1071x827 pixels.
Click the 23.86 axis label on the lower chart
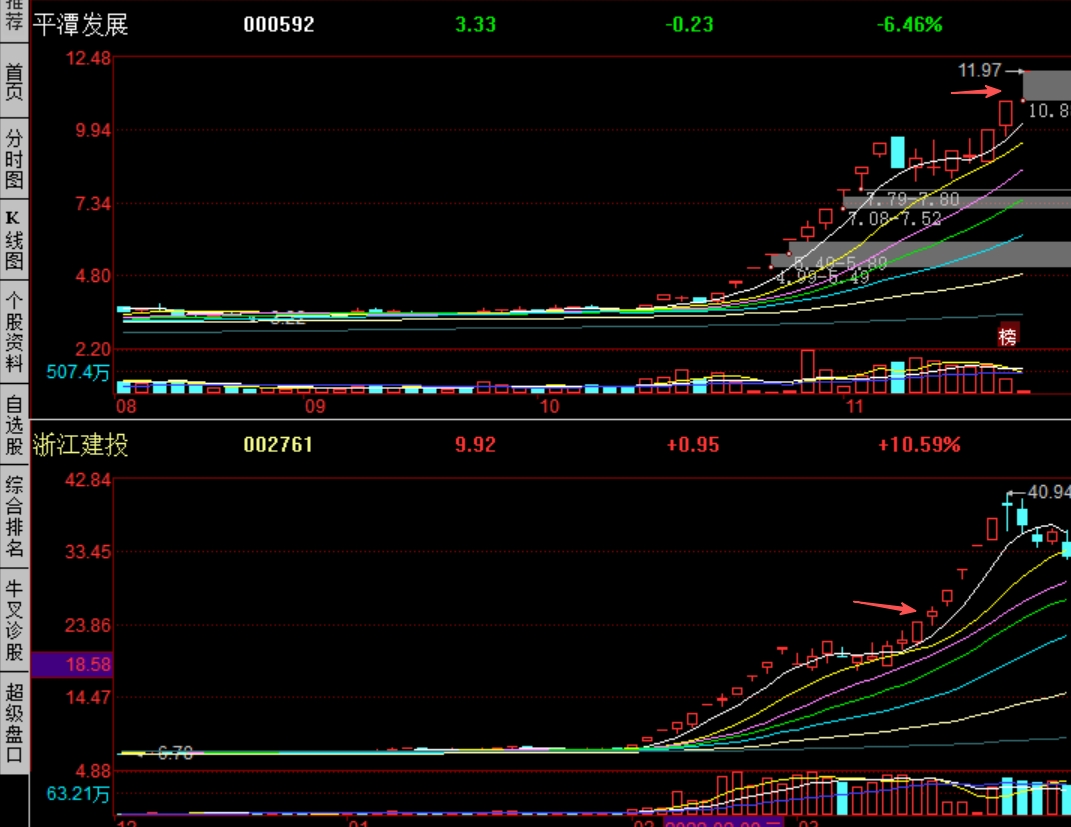pyautogui.click(x=88, y=625)
